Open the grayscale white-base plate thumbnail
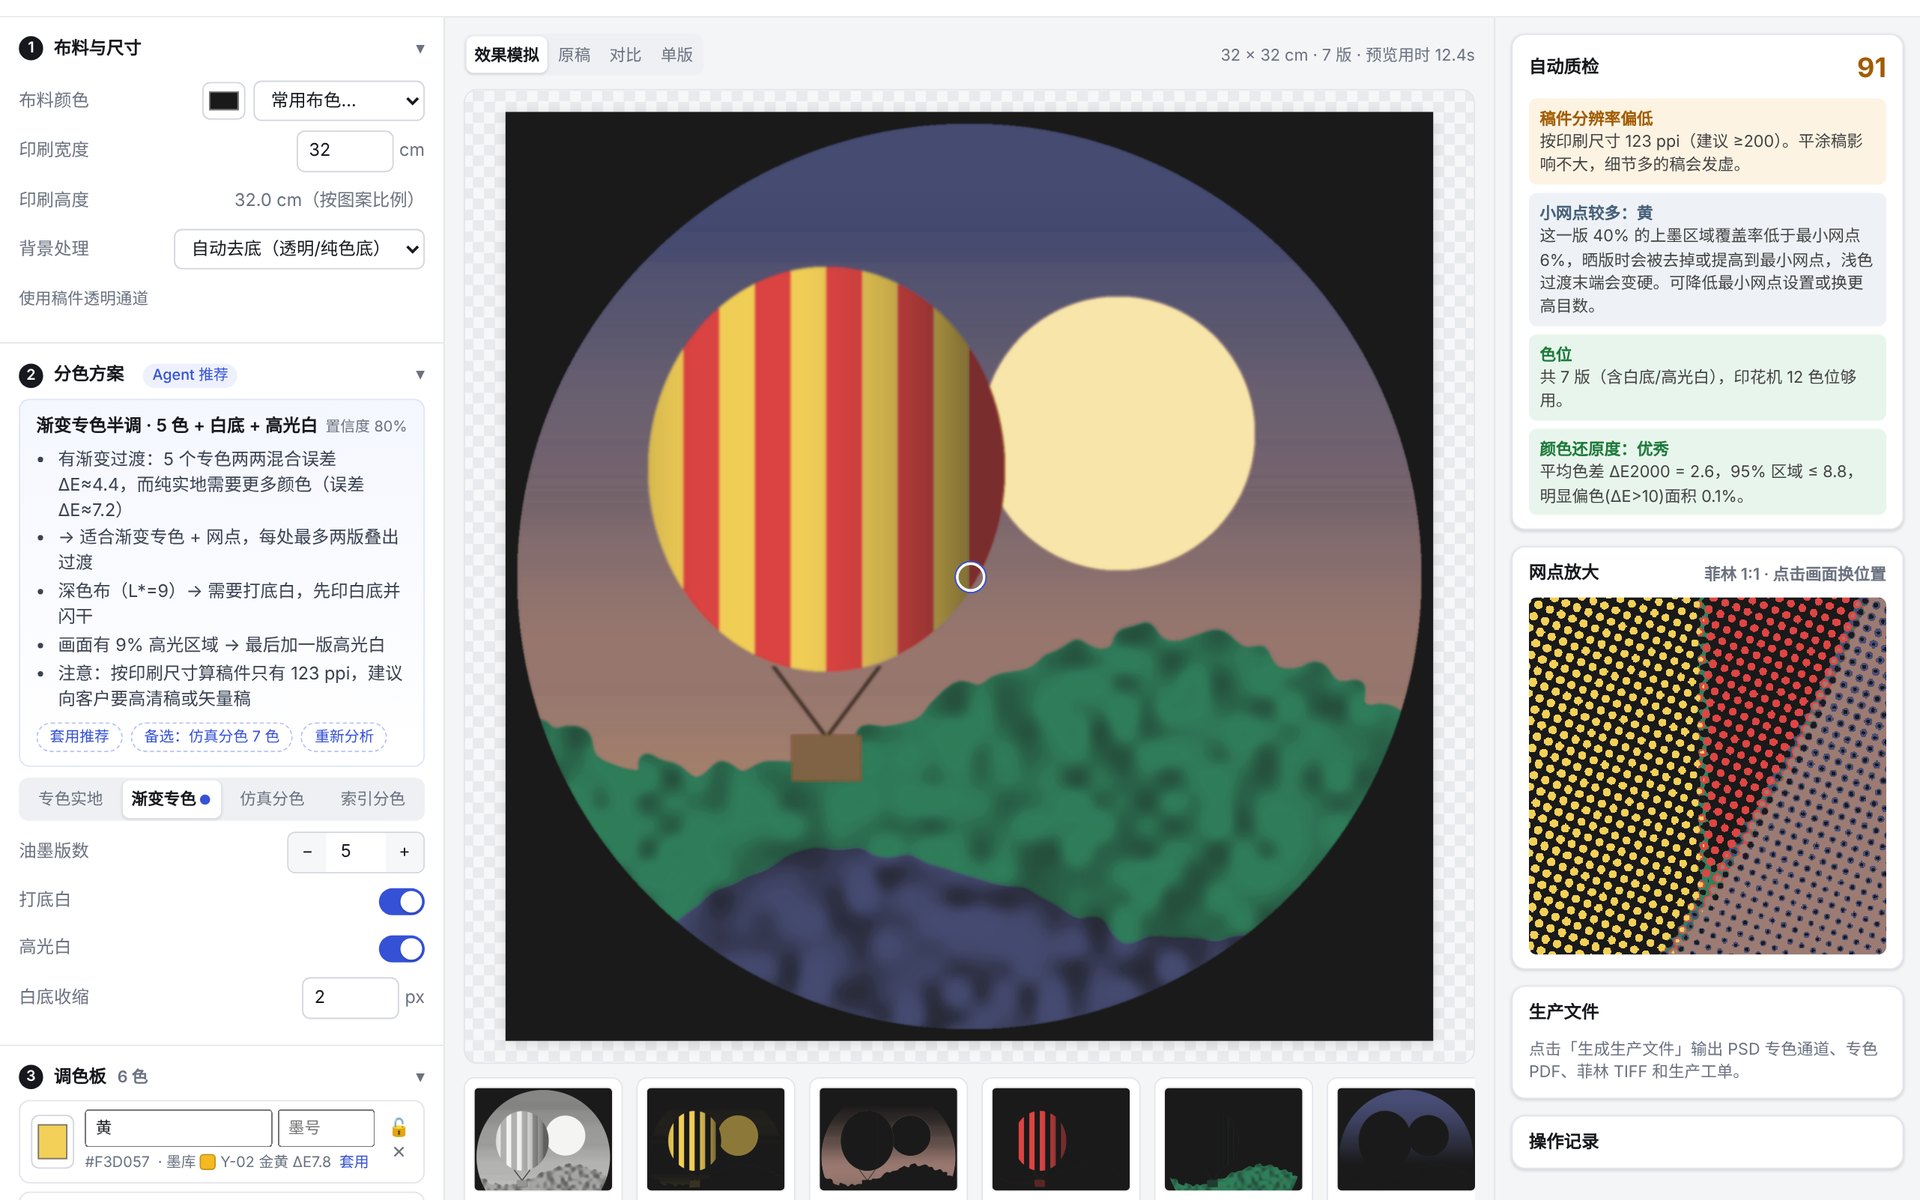Screen dimensions: 1920x1200 543,1139
